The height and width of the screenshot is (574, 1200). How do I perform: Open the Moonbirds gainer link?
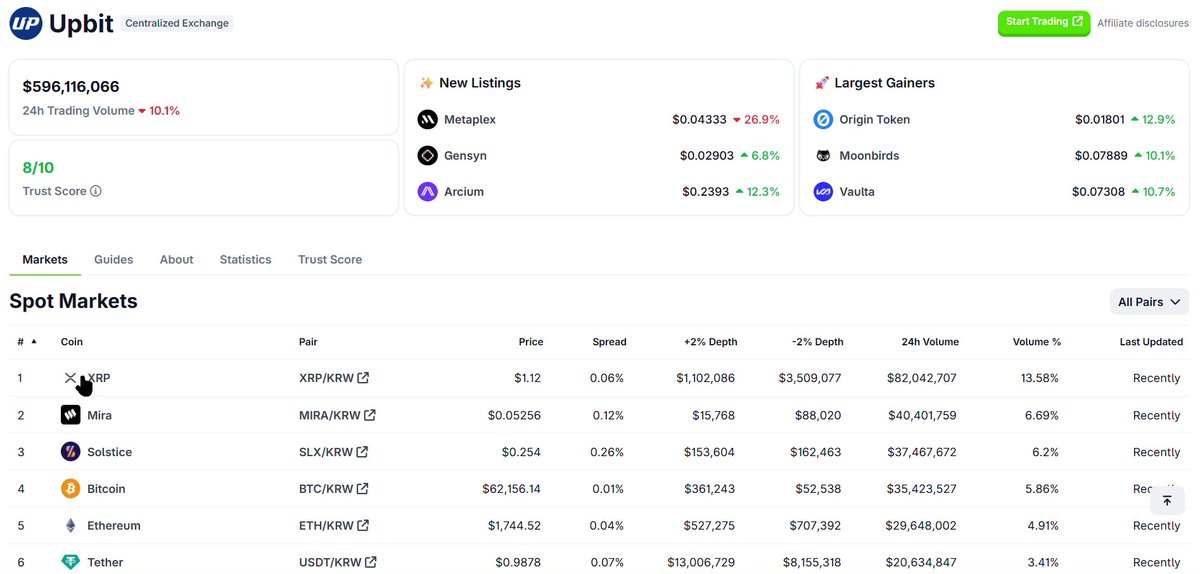869,156
